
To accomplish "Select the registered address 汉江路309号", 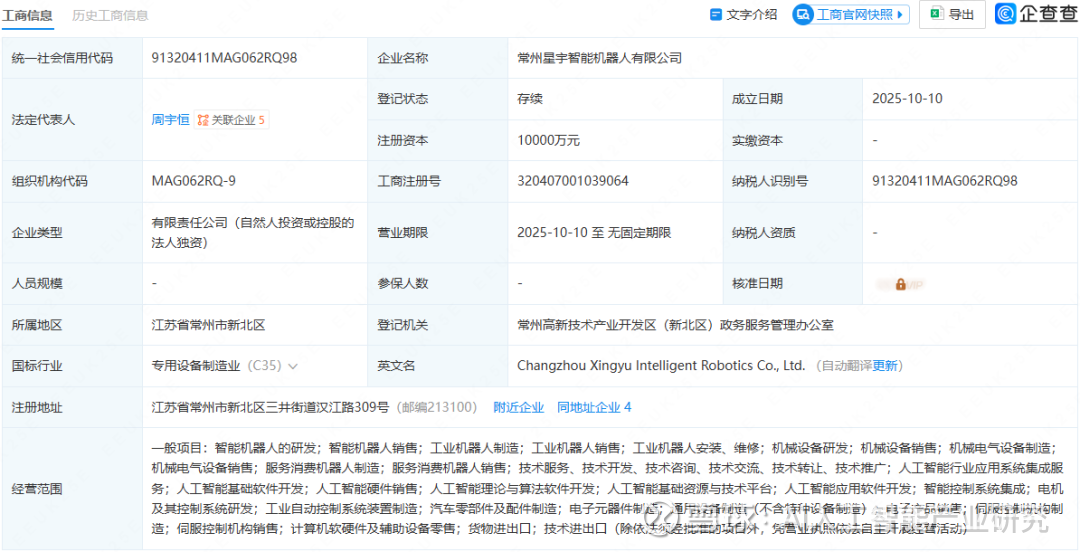I will pos(270,407).
